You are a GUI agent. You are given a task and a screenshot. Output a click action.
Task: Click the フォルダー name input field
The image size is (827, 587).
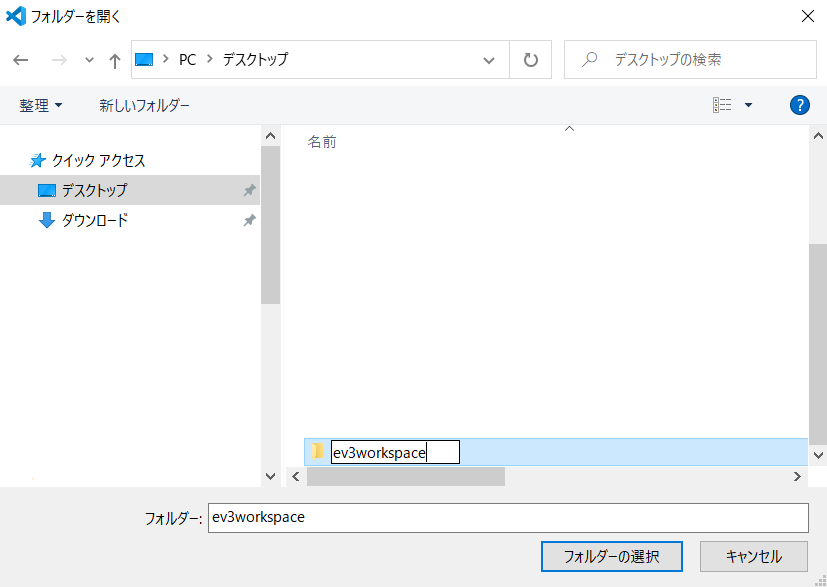coord(508,518)
